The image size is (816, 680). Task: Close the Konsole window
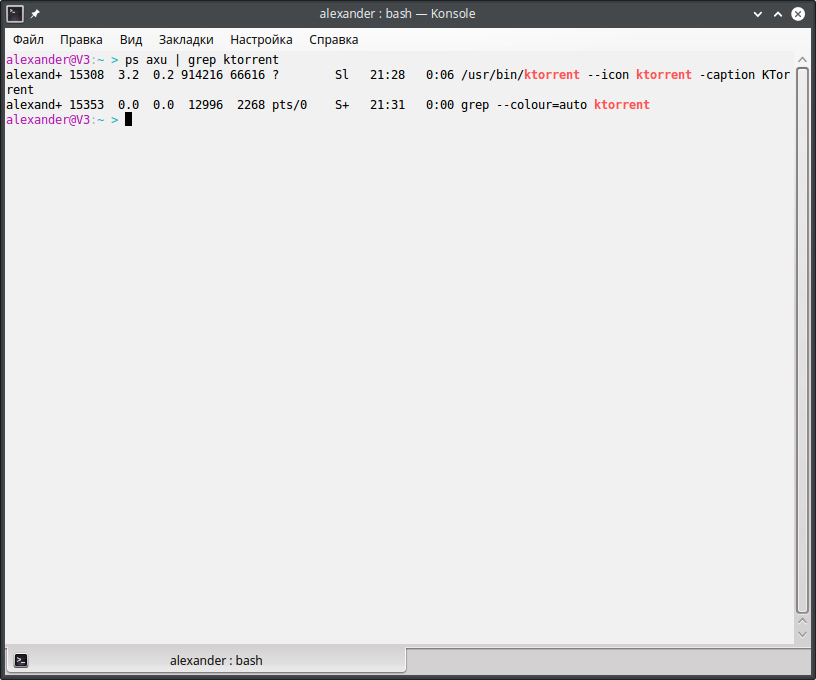799,14
